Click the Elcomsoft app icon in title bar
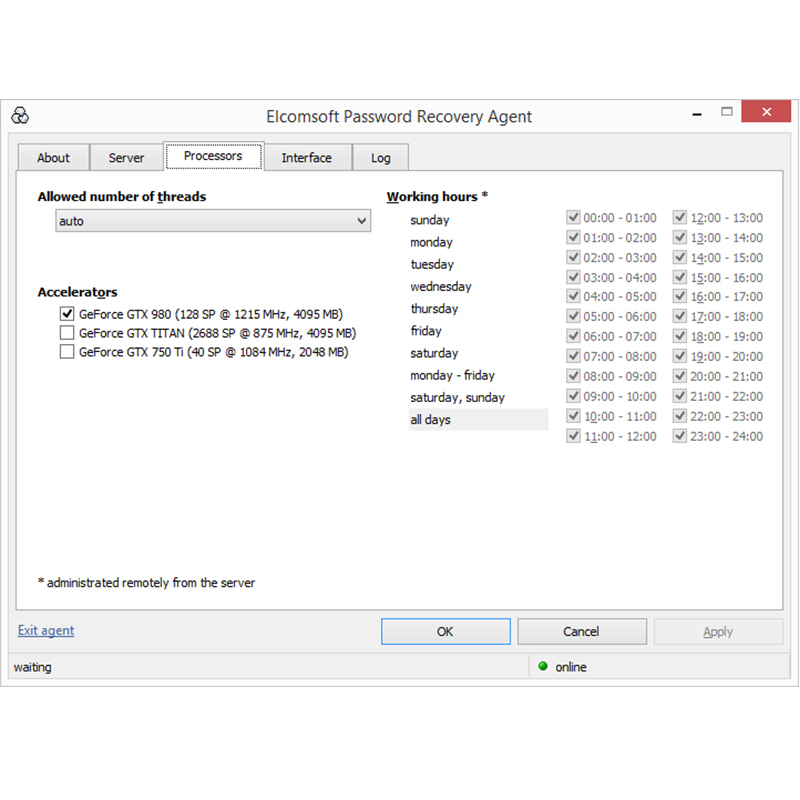Screen dimensions: 800x800 point(20,116)
